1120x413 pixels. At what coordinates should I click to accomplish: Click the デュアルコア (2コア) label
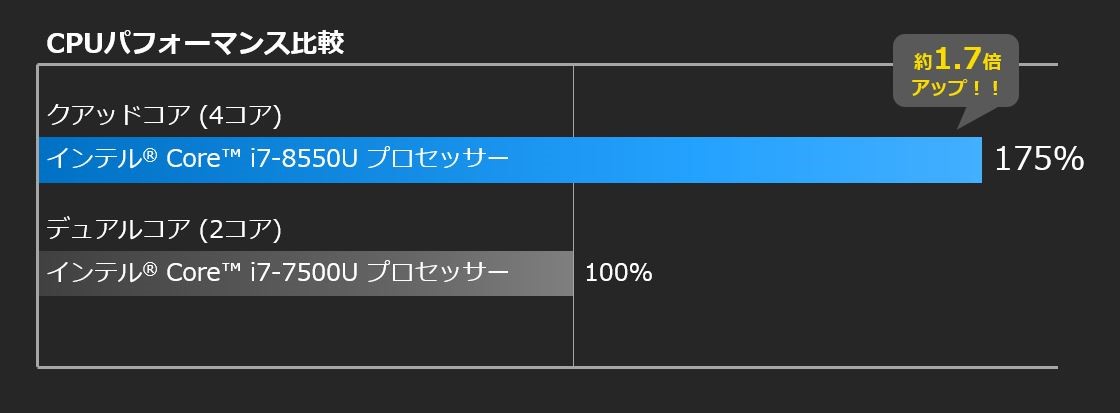click(164, 229)
